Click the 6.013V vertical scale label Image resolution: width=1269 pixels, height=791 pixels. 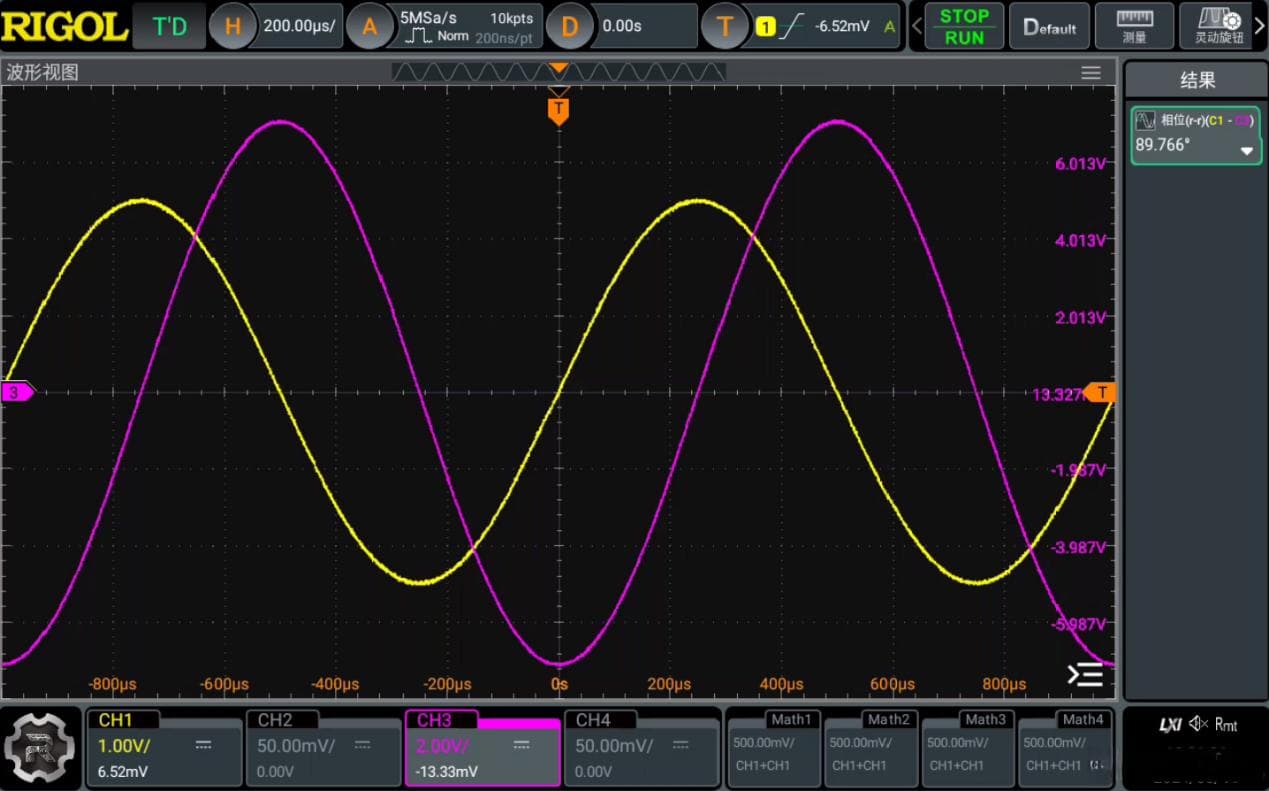tap(1080, 164)
